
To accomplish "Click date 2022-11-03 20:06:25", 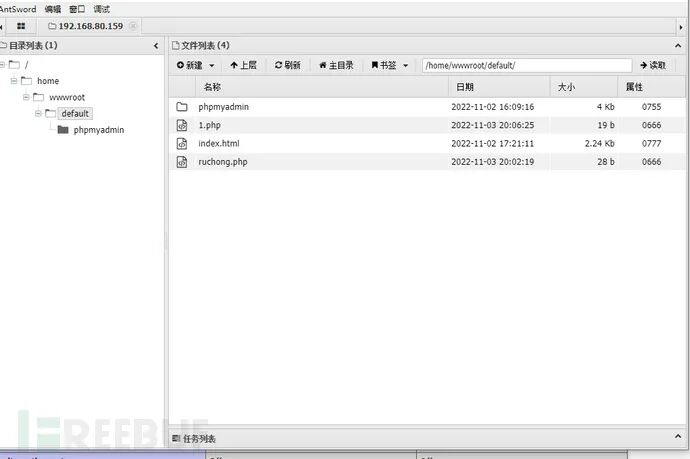I will 493,125.
